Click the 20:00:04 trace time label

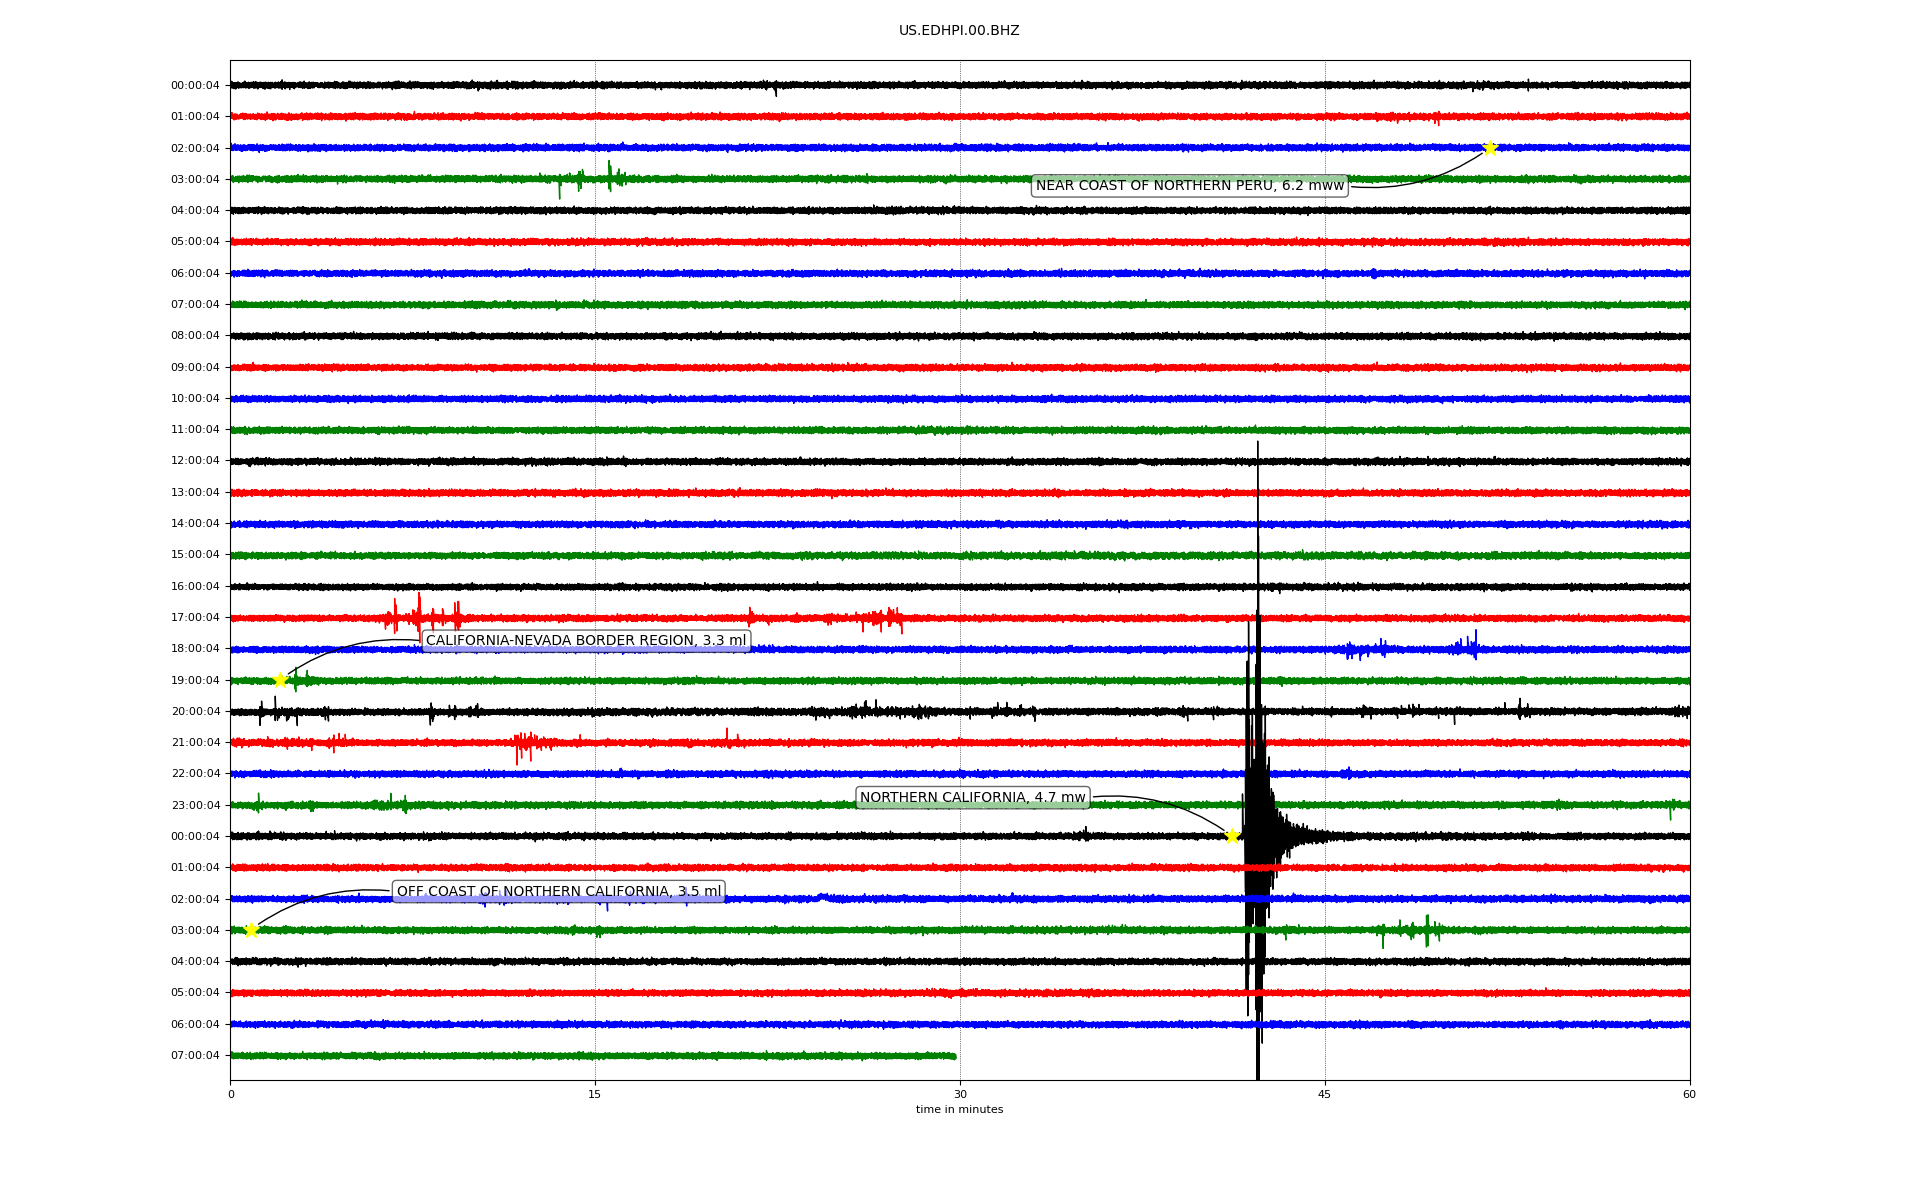click(195, 712)
